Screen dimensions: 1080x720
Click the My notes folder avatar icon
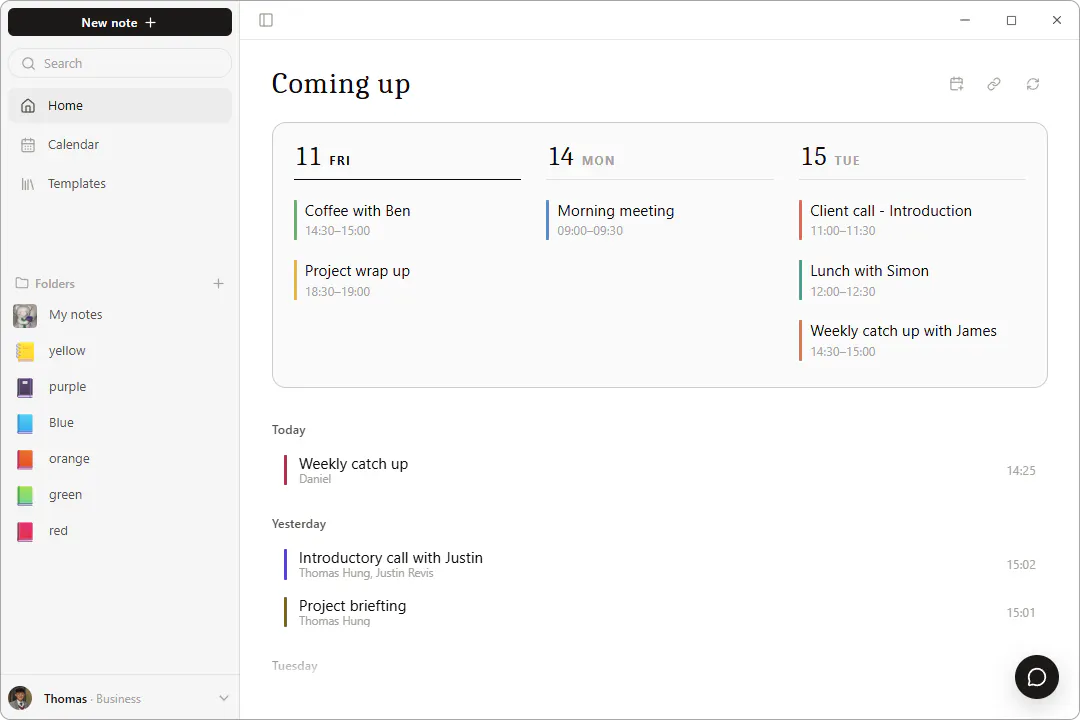[25, 316]
